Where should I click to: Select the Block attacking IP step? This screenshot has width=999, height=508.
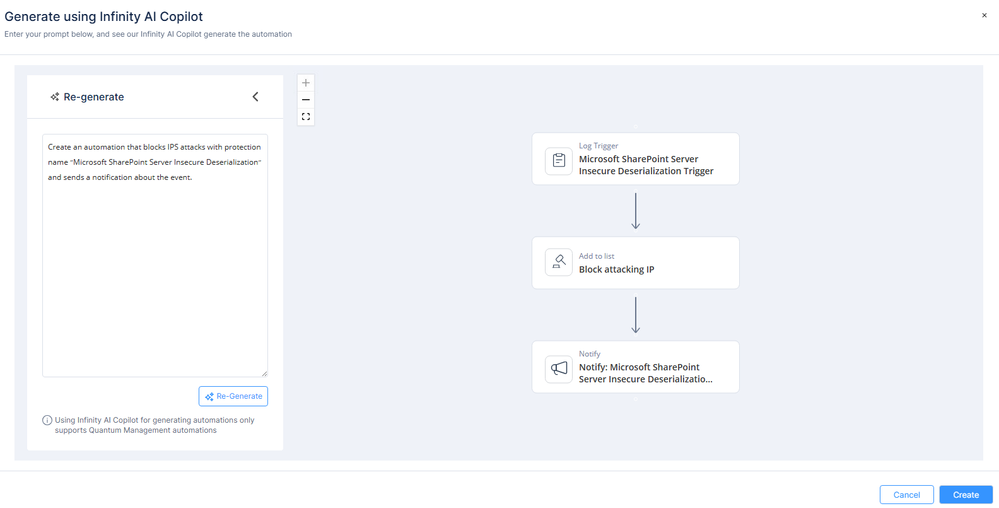tap(646, 269)
